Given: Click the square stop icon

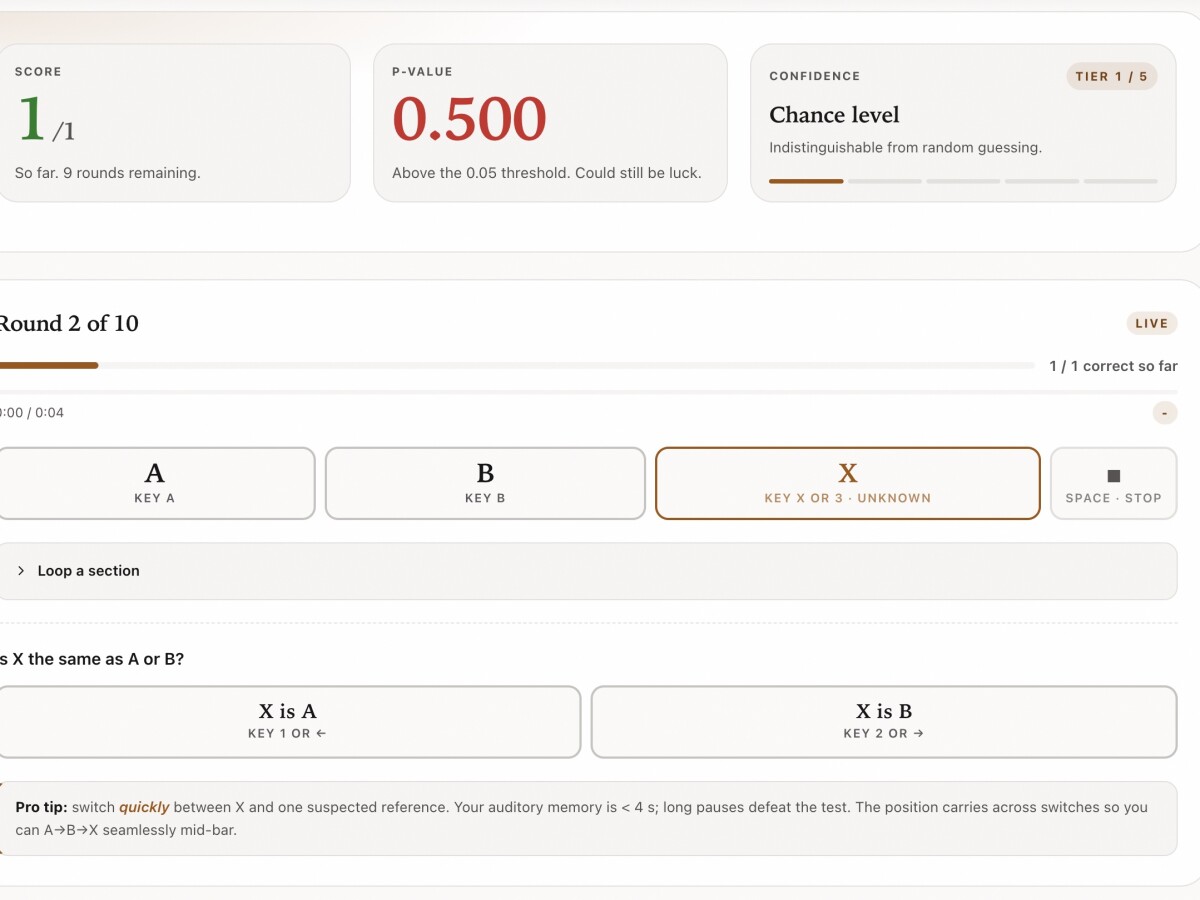Looking at the screenshot, I should (x=1114, y=476).
